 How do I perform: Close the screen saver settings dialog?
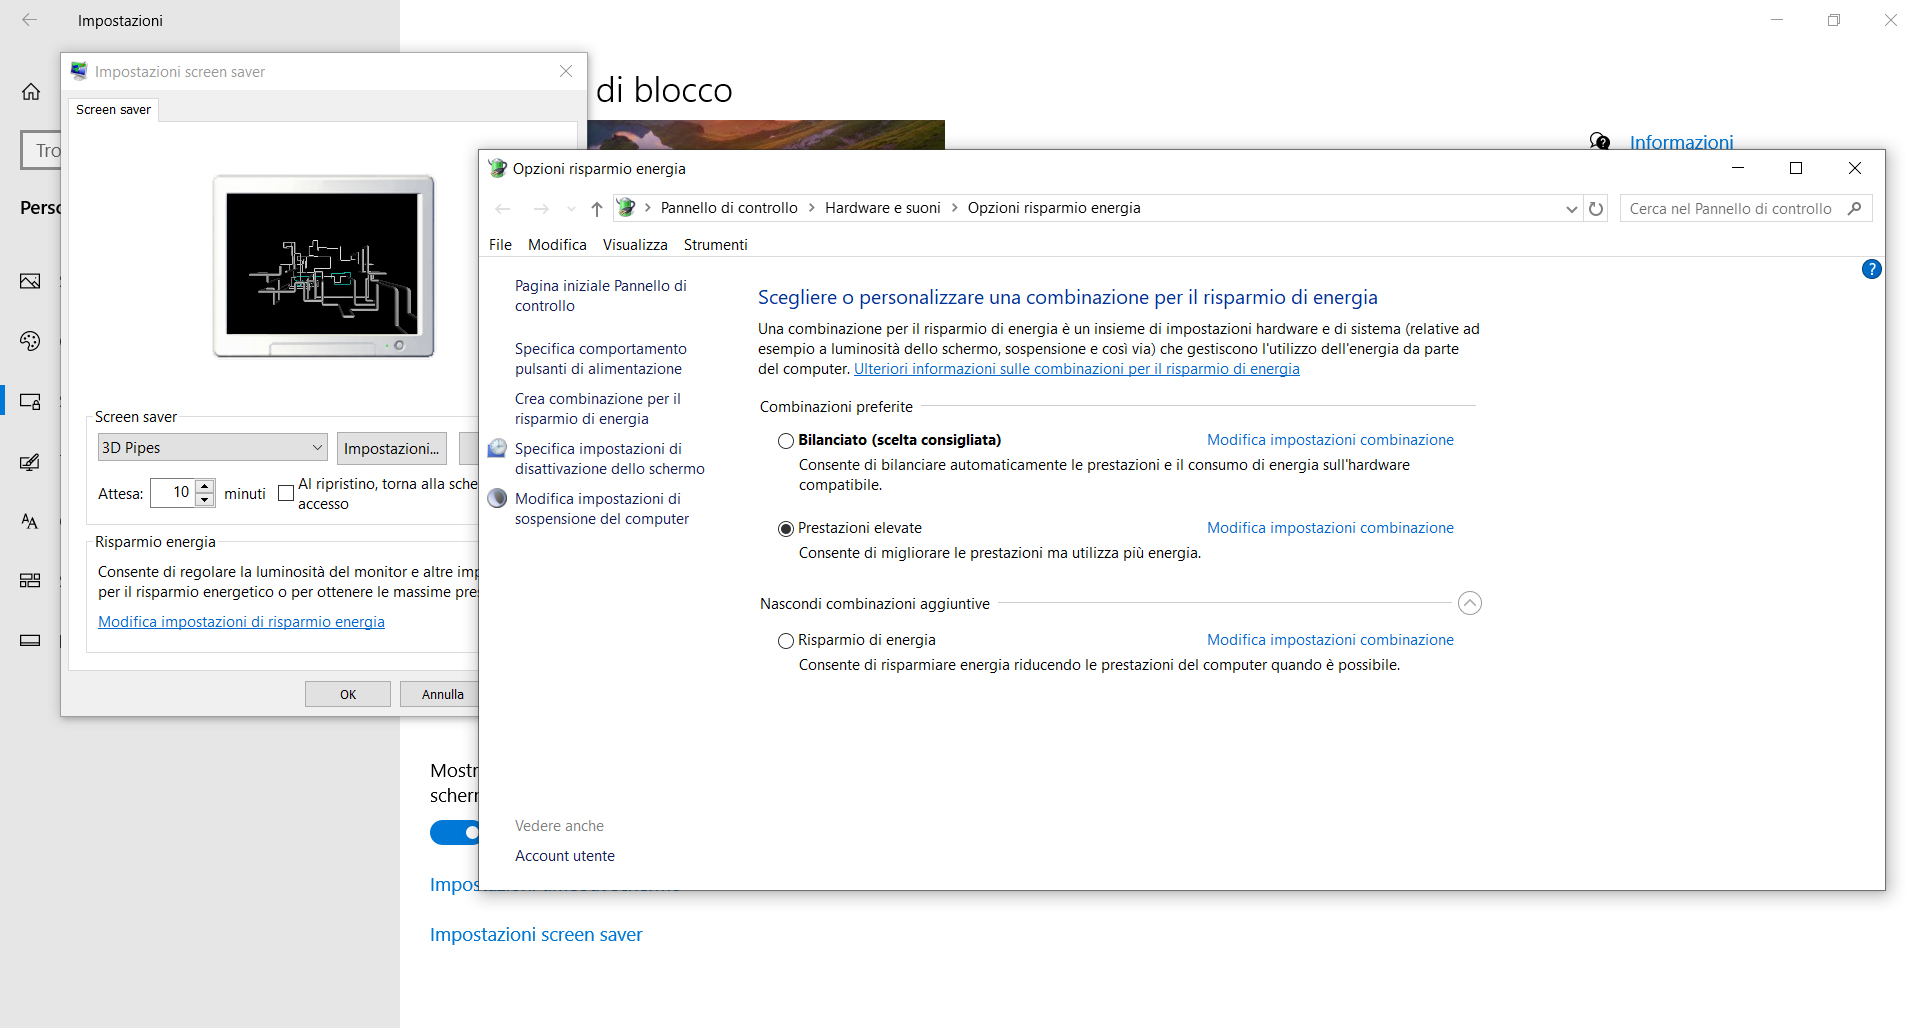pos(566,71)
